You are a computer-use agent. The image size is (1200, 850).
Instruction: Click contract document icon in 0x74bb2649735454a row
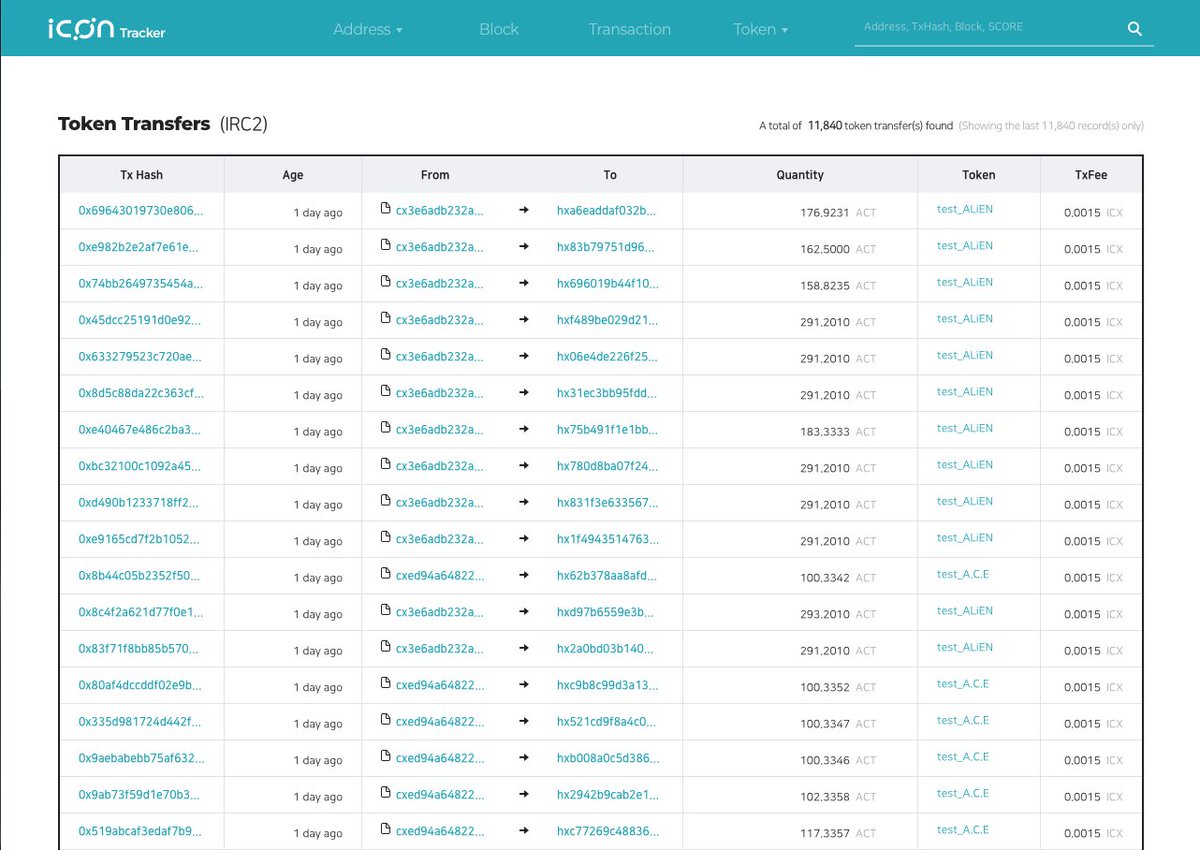386,282
